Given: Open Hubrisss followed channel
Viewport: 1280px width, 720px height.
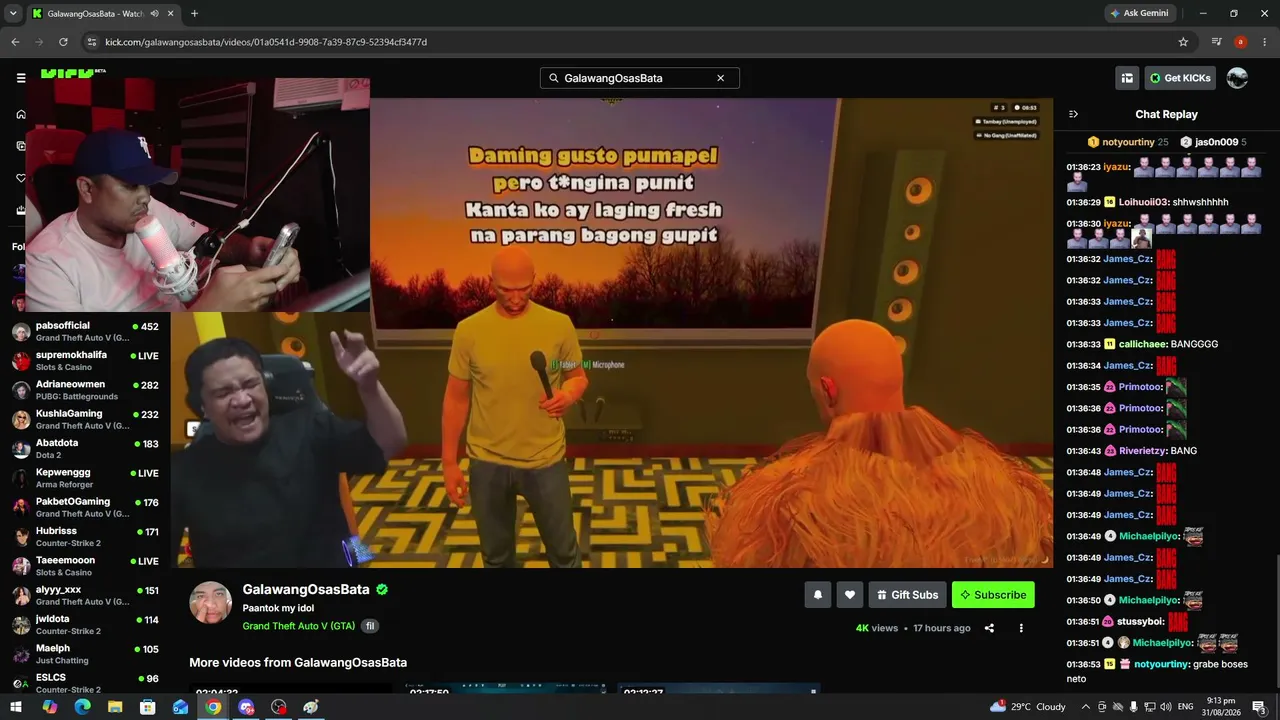Looking at the screenshot, I should click(85, 537).
